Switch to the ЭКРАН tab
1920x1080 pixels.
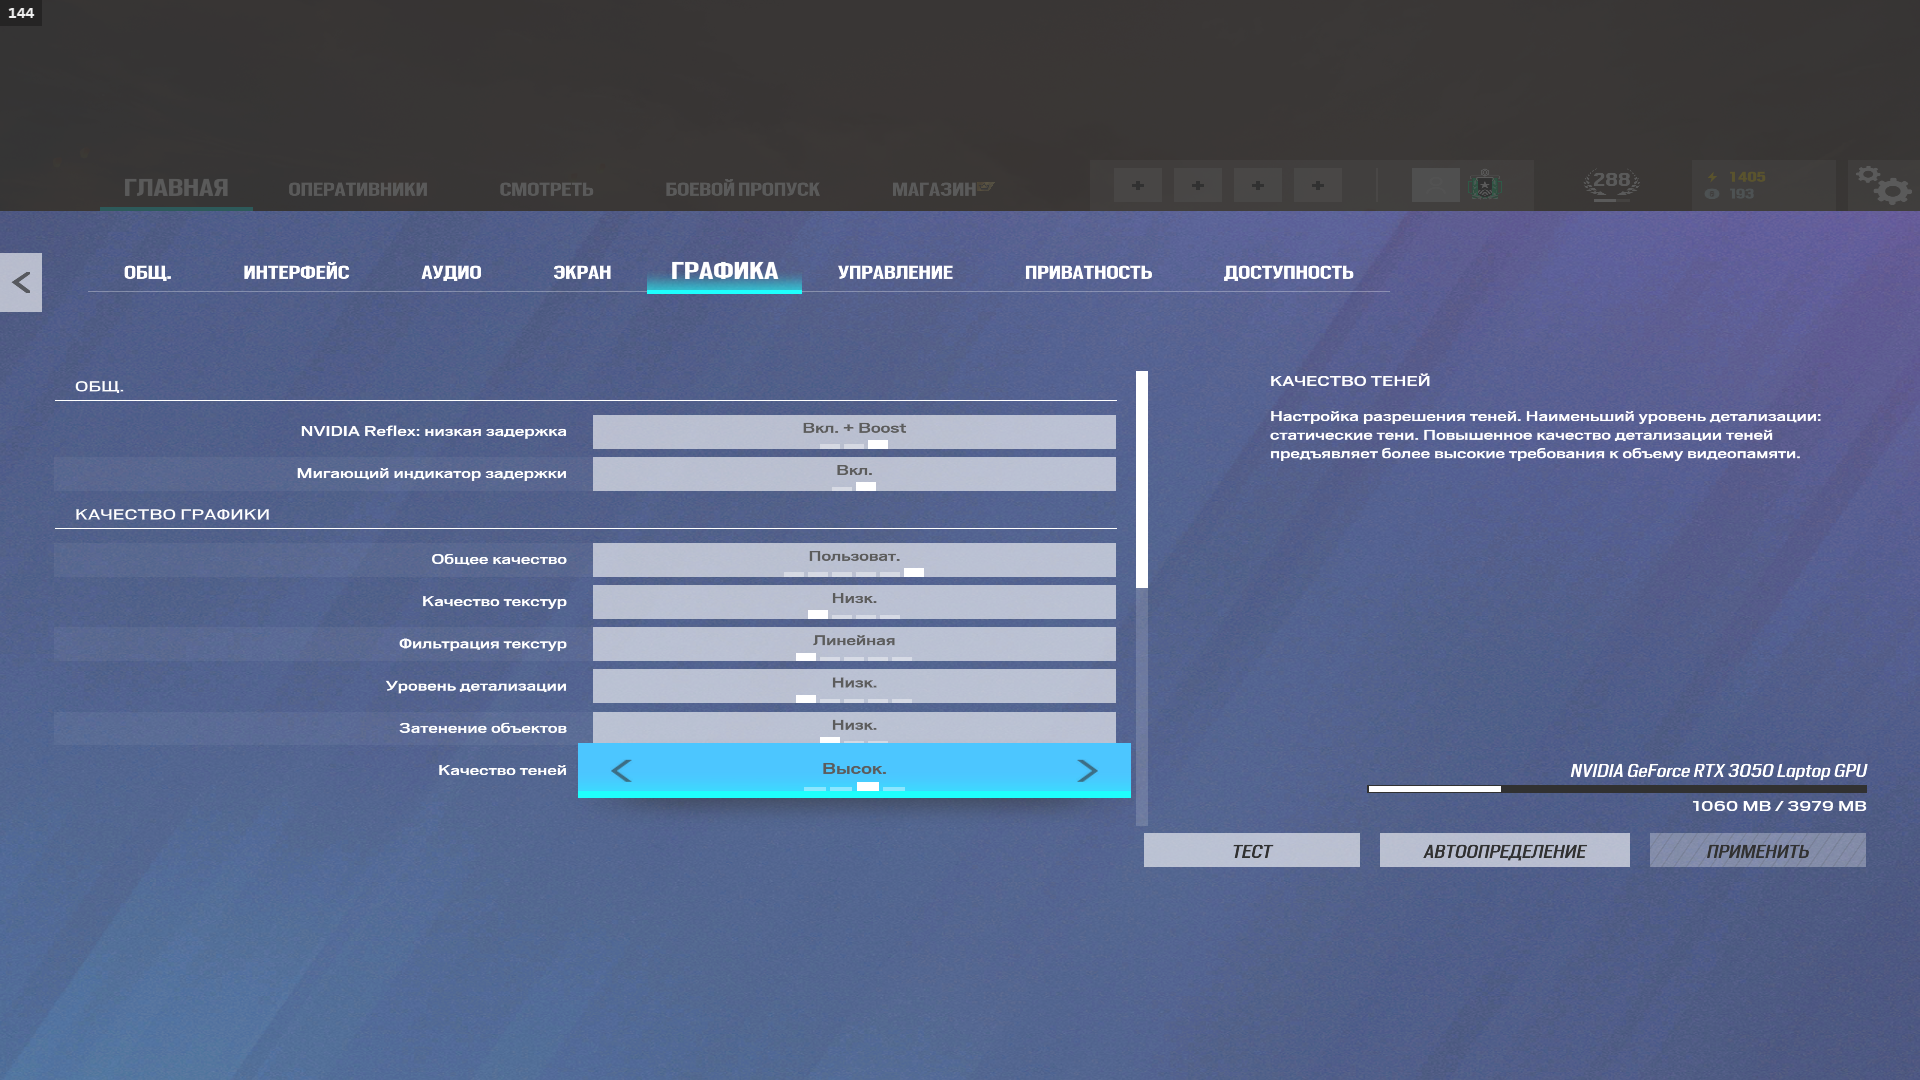coord(581,272)
